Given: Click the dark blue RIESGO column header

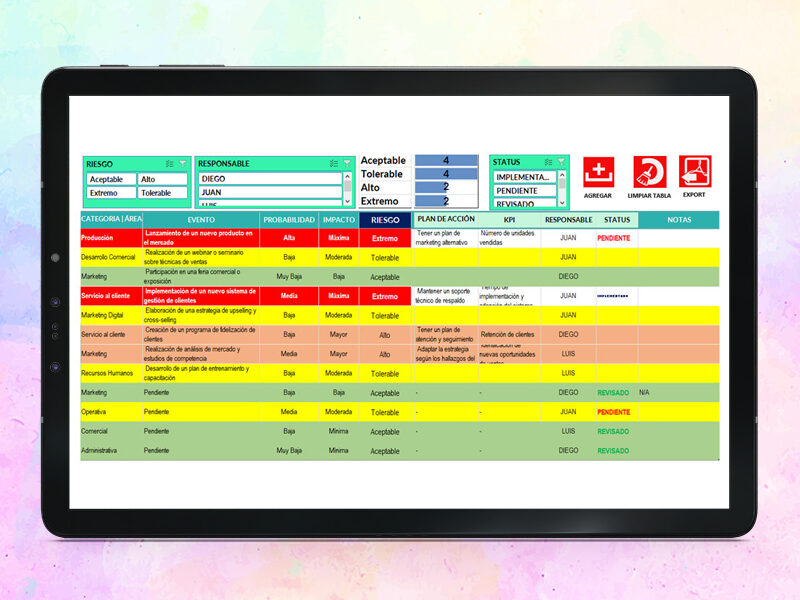Looking at the screenshot, I should point(385,220).
